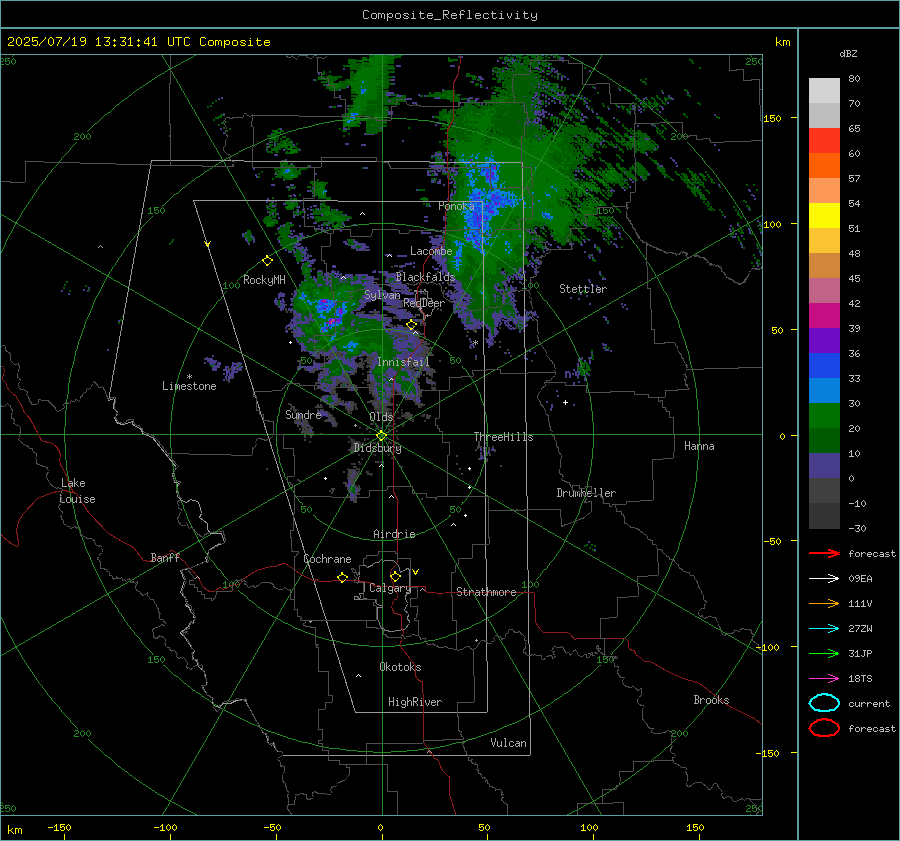The image size is (900, 841).
Task: Click the Ponoka city label
Action: click(456, 206)
